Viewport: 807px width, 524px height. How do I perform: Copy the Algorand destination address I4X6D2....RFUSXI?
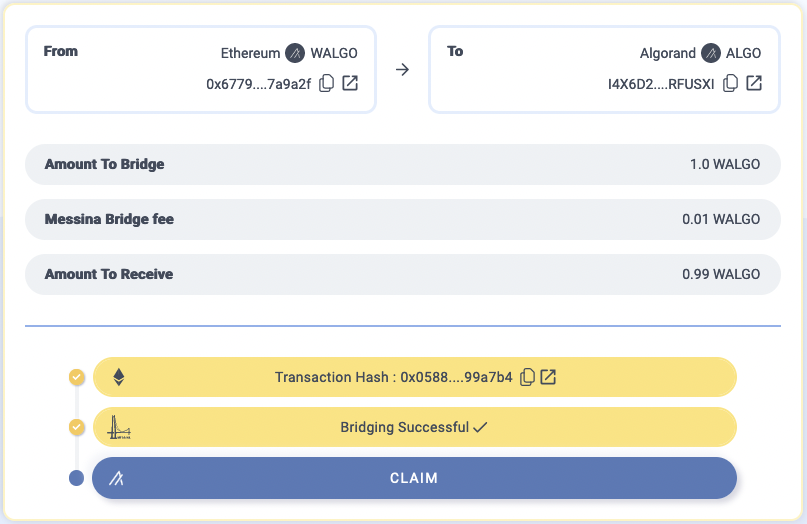730,83
